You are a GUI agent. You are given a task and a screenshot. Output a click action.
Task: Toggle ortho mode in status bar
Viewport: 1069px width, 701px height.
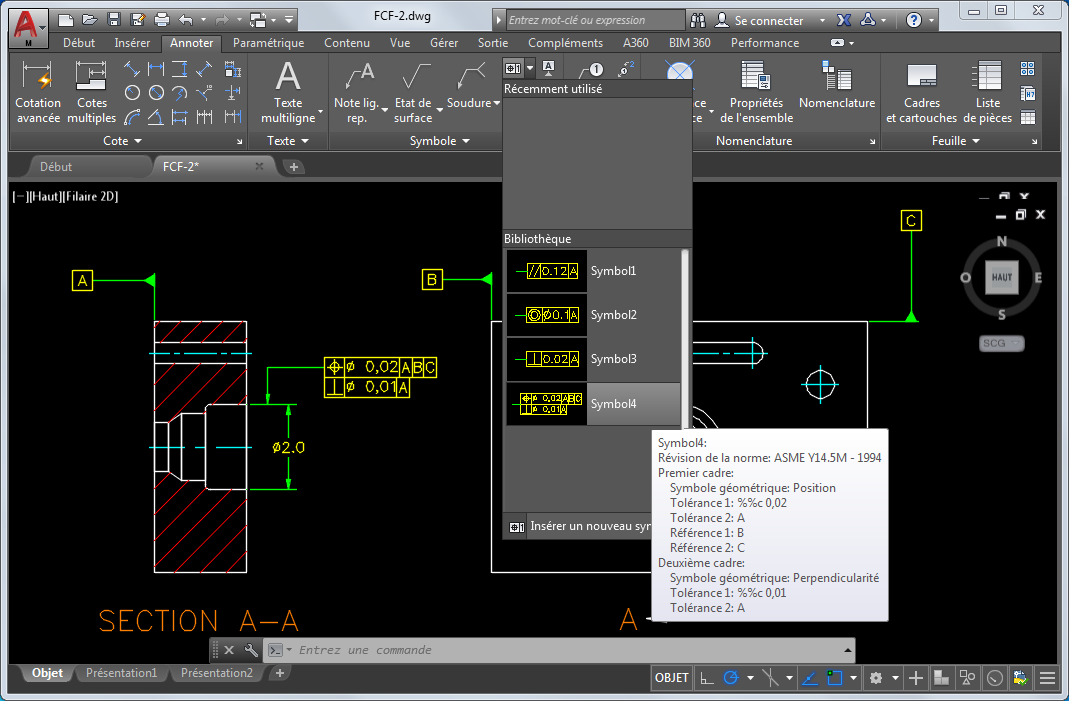point(707,678)
